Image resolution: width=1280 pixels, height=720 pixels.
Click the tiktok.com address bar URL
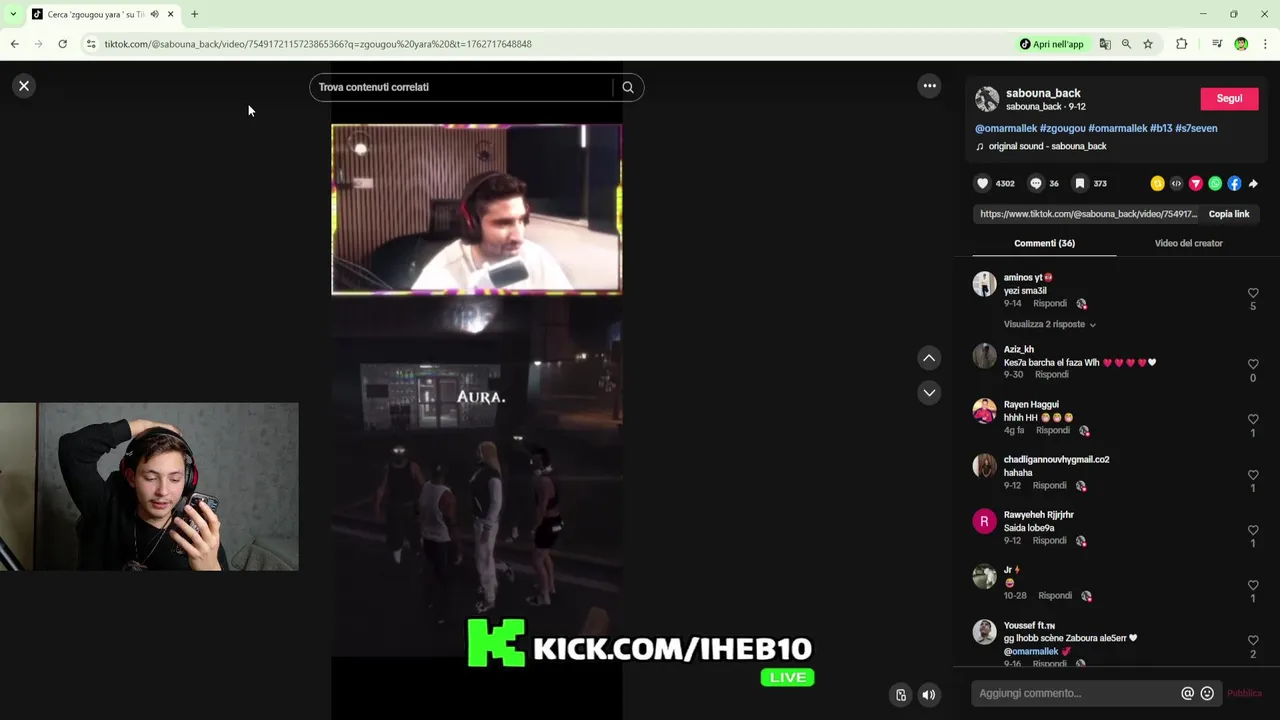tap(318, 44)
